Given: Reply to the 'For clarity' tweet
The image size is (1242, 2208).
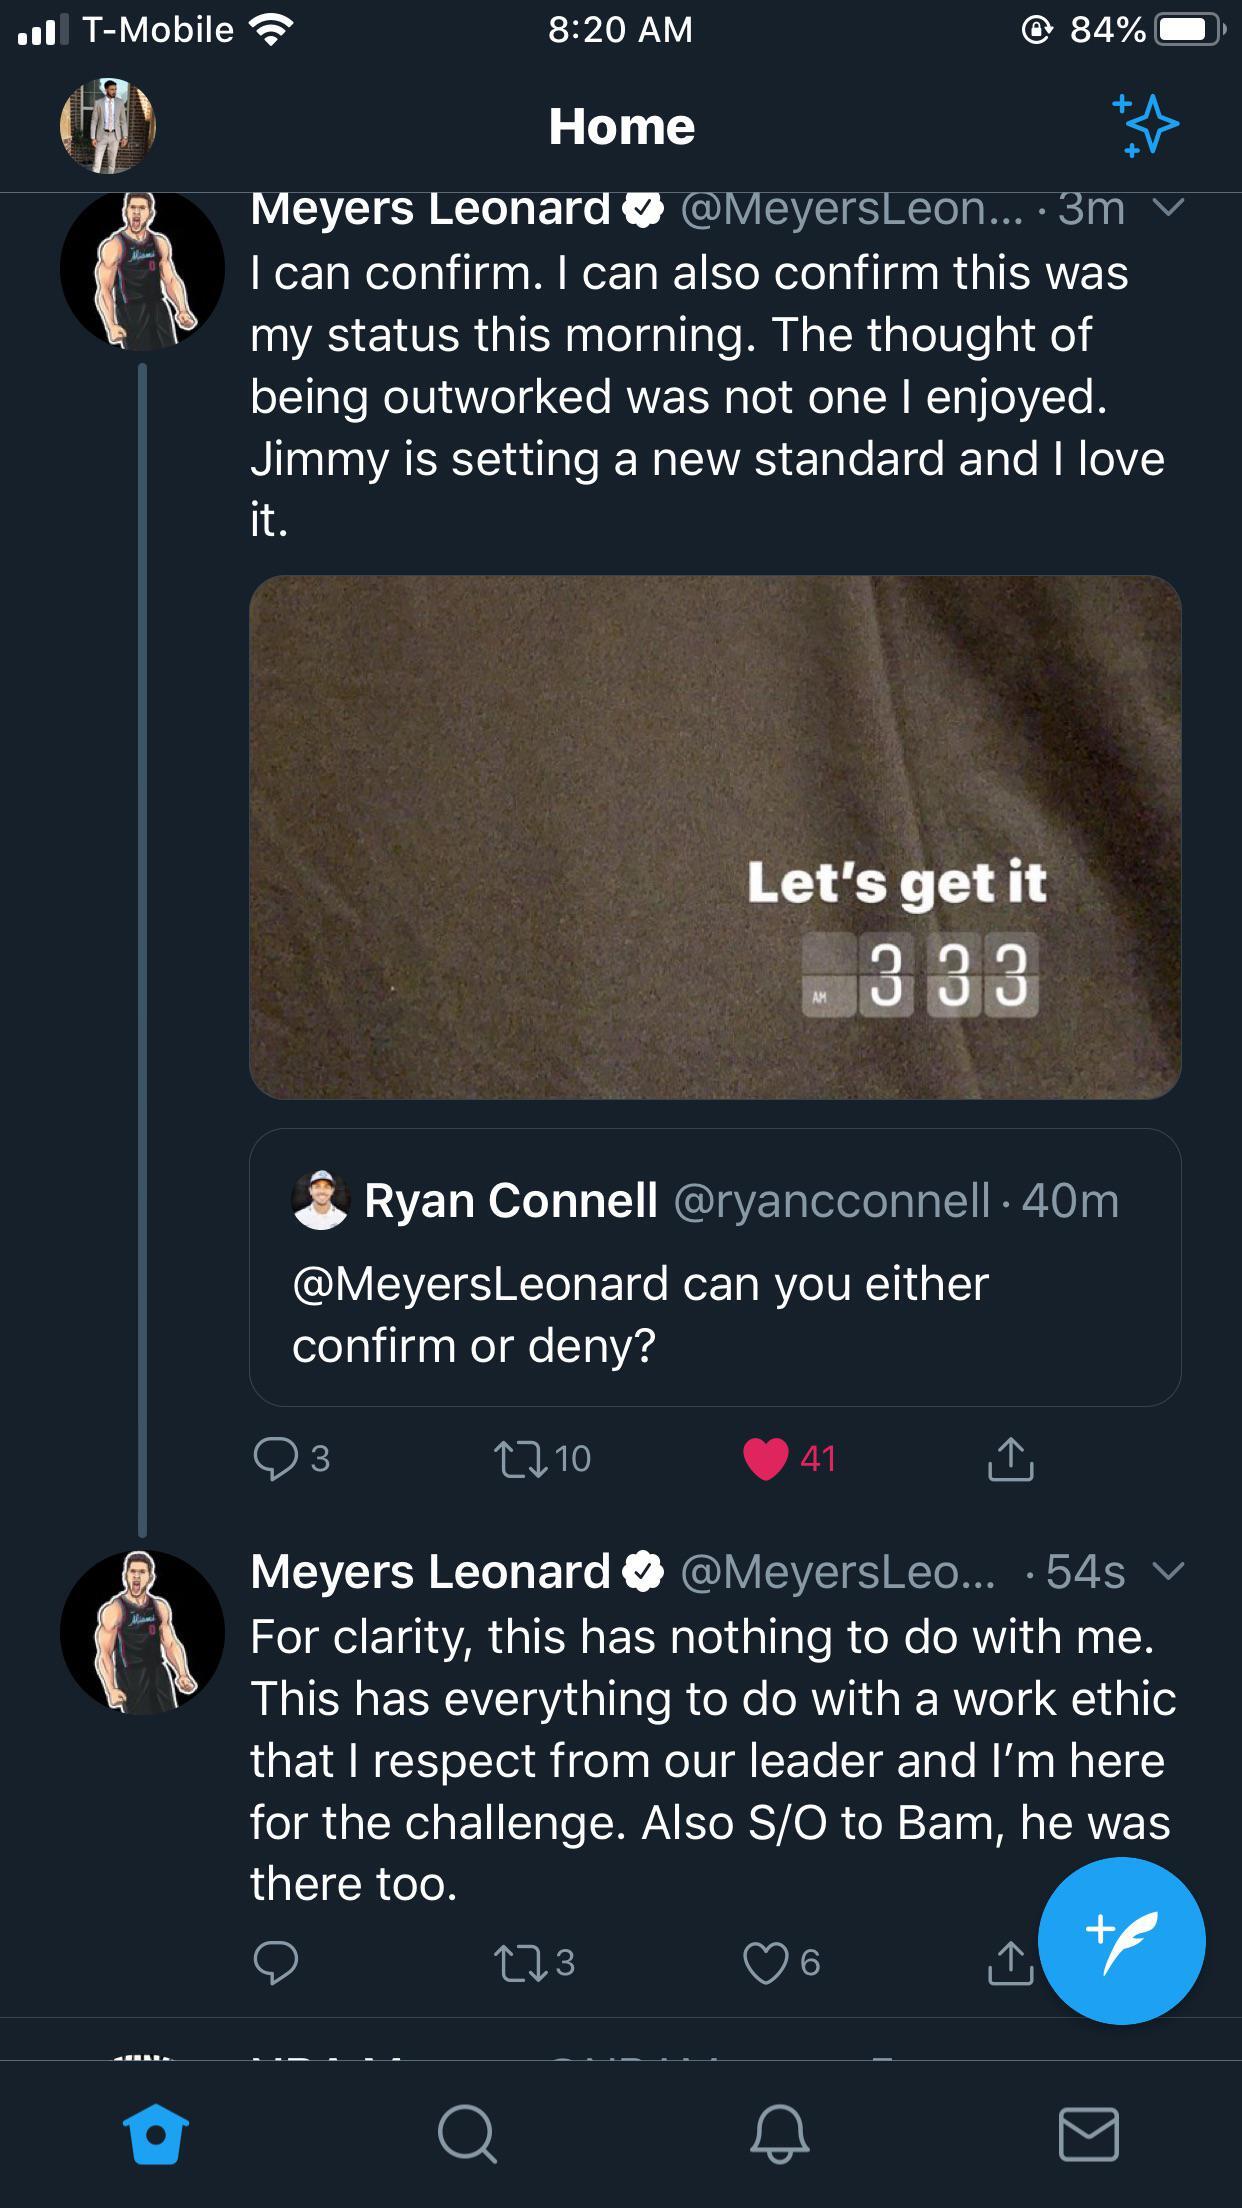Looking at the screenshot, I should (x=276, y=1963).
